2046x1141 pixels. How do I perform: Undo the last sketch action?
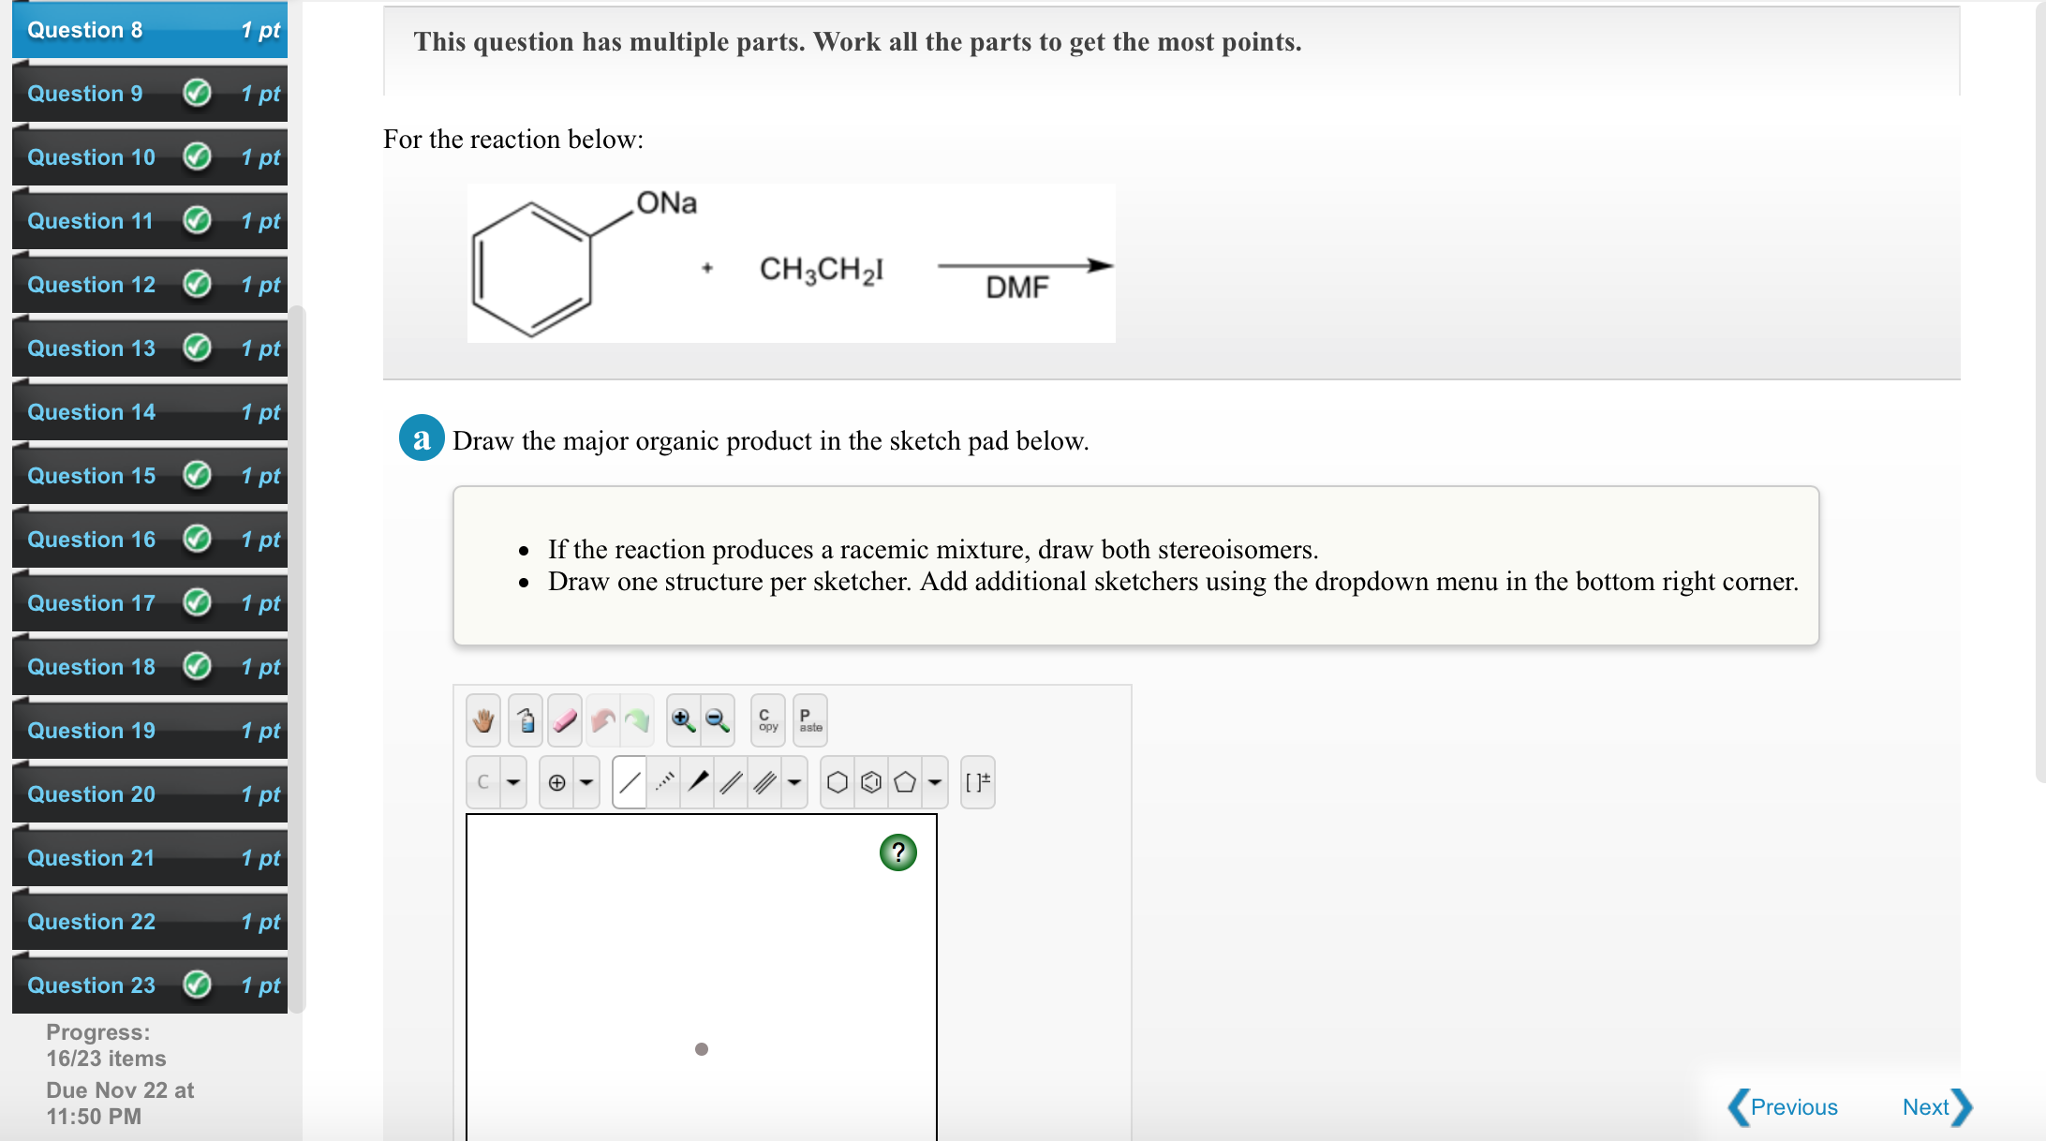[603, 721]
